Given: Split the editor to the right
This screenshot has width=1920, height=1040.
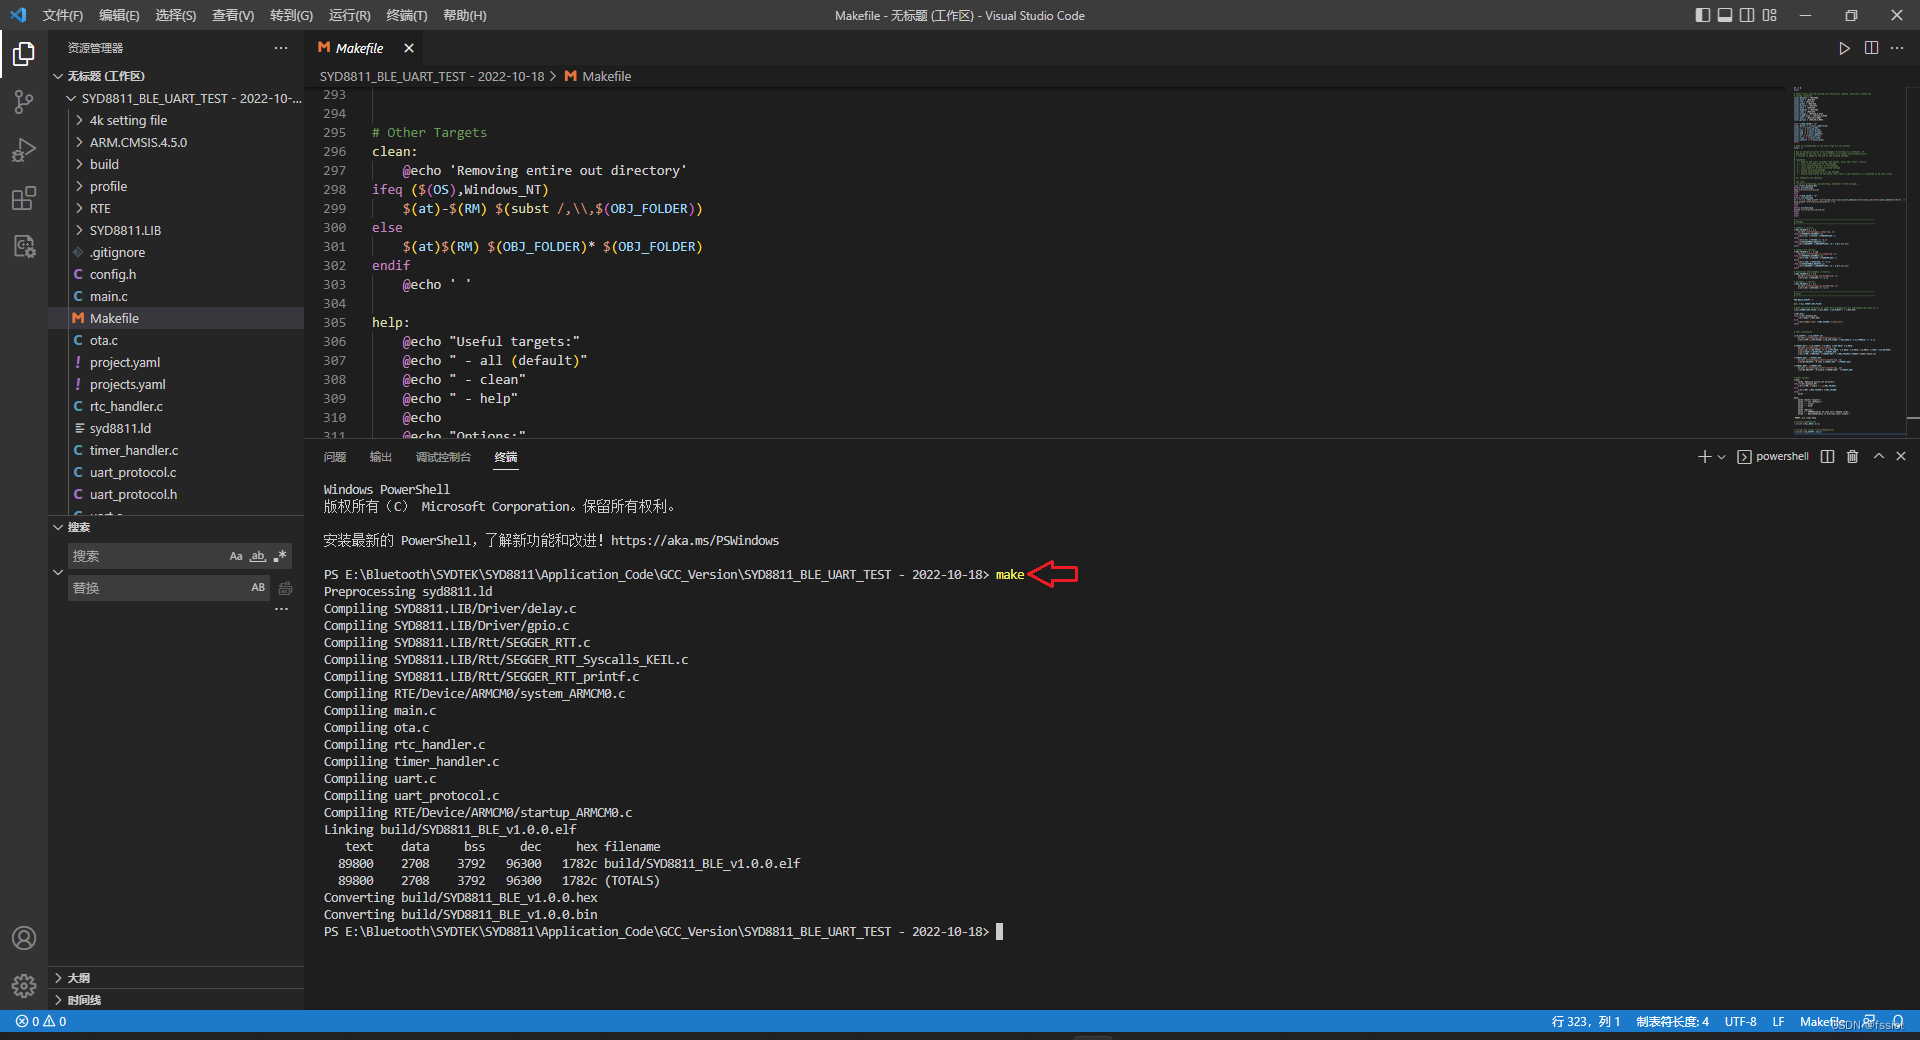Looking at the screenshot, I should pyautogui.click(x=1871, y=48).
